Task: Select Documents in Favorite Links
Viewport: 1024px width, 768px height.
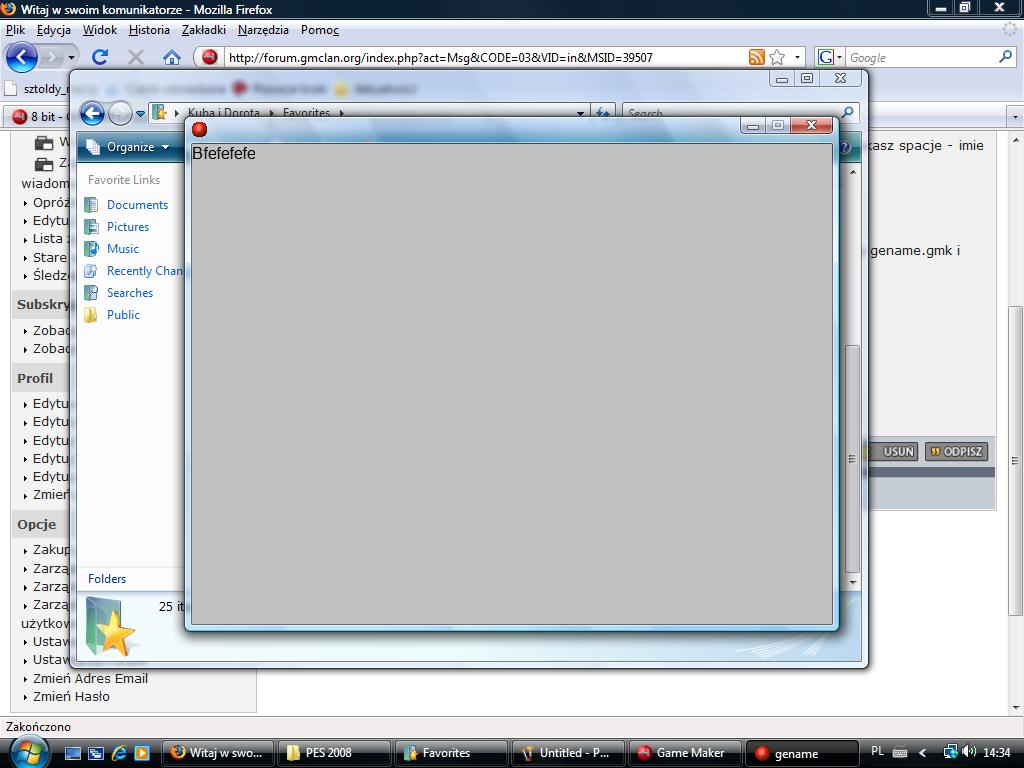Action: 137,205
